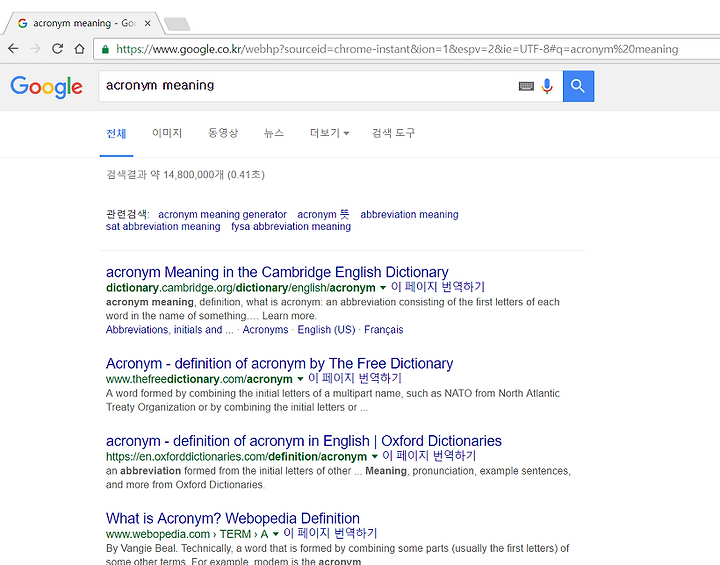Close the acronym meaning browser tab
The height and width of the screenshot is (565, 720).
[147, 23]
